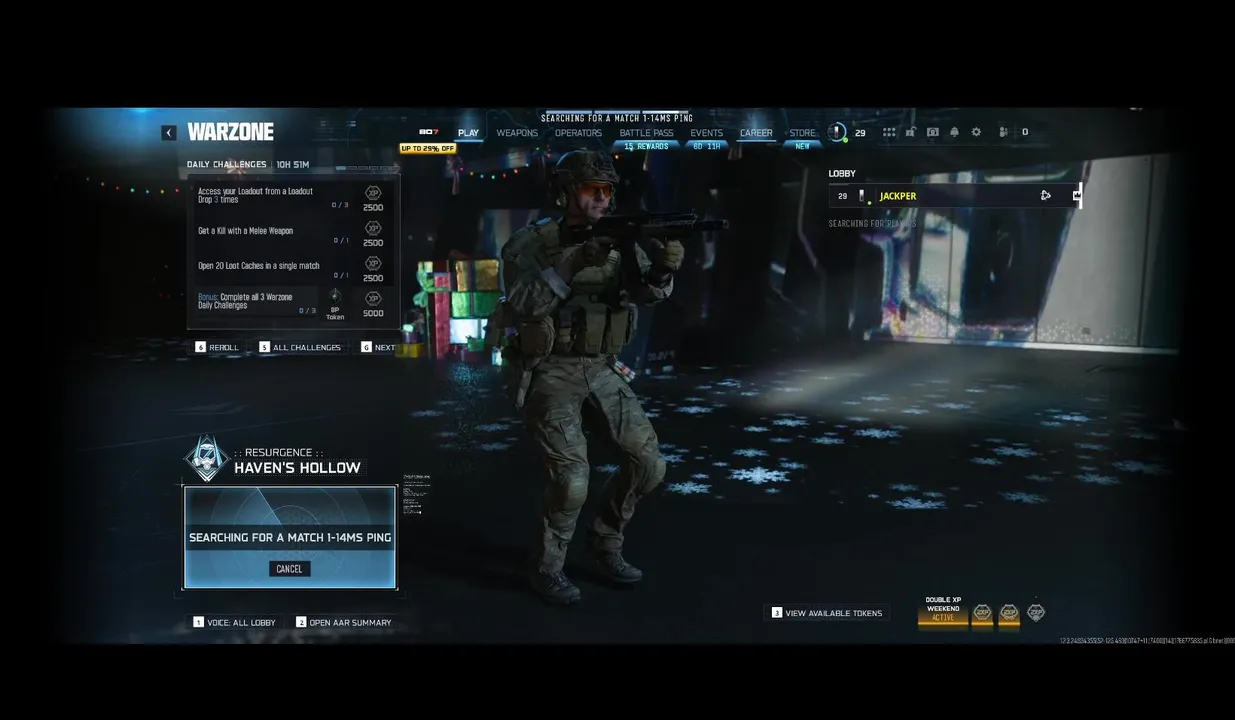Click the greyed-out 2XP token icon
The height and width of the screenshot is (720, 1235).
point(1036,611)
